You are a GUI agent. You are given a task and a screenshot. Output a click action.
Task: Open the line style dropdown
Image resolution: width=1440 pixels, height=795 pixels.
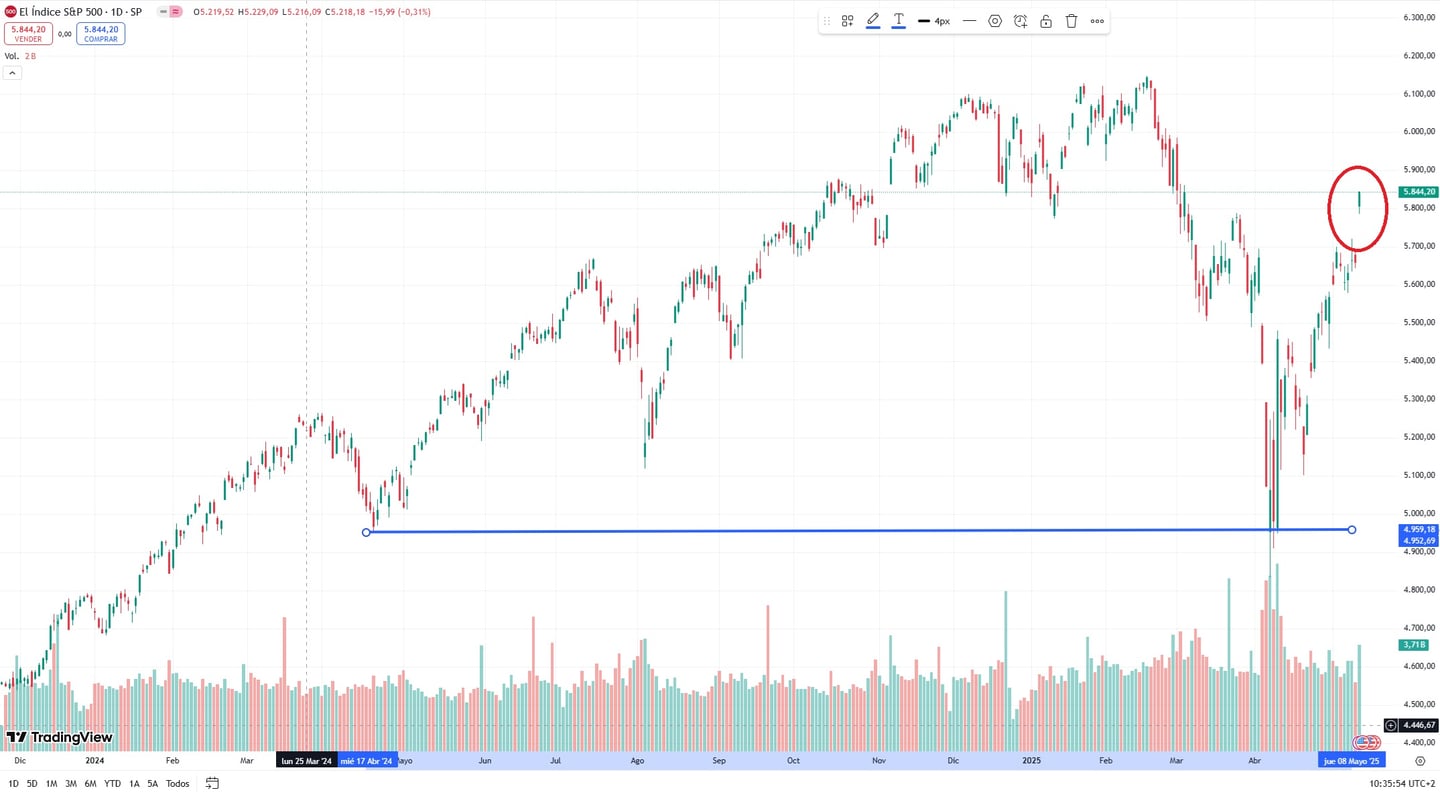click(x=969, y=21)
